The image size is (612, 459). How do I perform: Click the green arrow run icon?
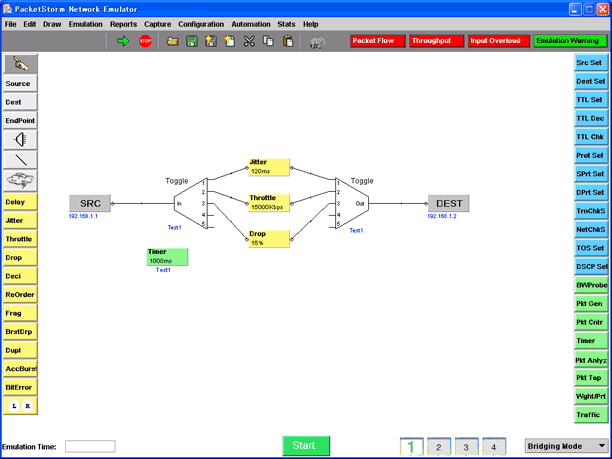point(123,41)
